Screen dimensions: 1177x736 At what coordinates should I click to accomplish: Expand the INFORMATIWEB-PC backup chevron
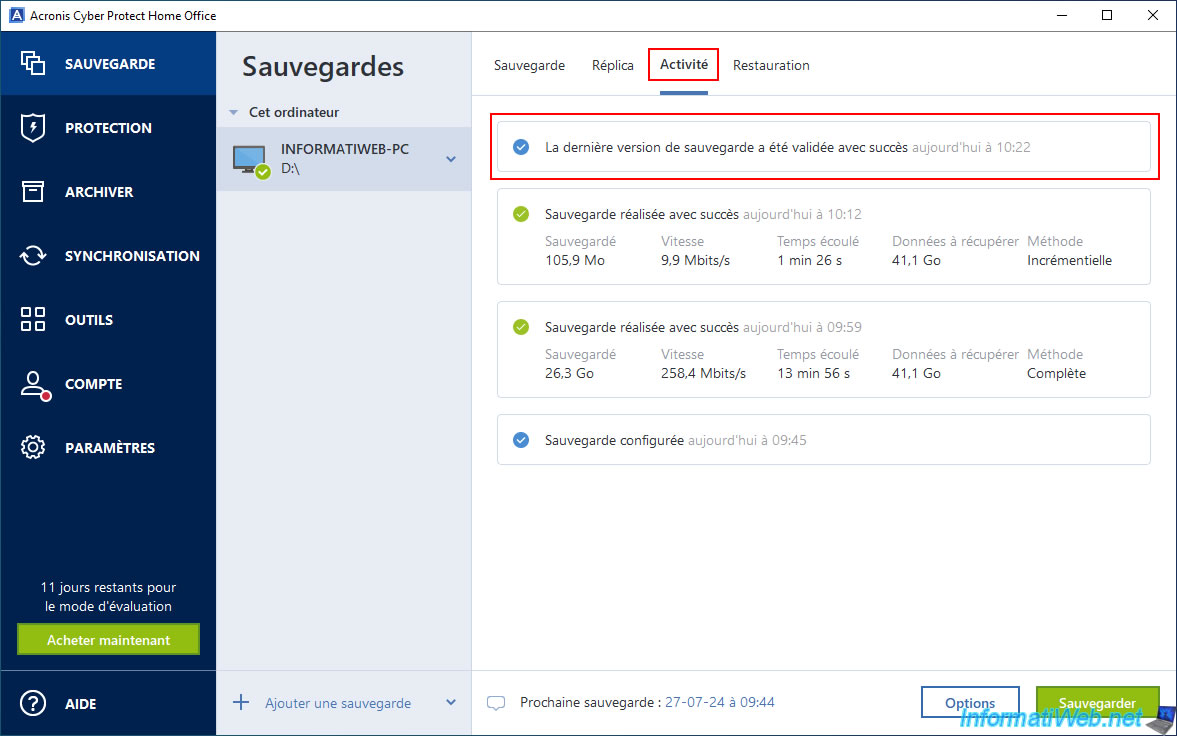click(451, 159)
